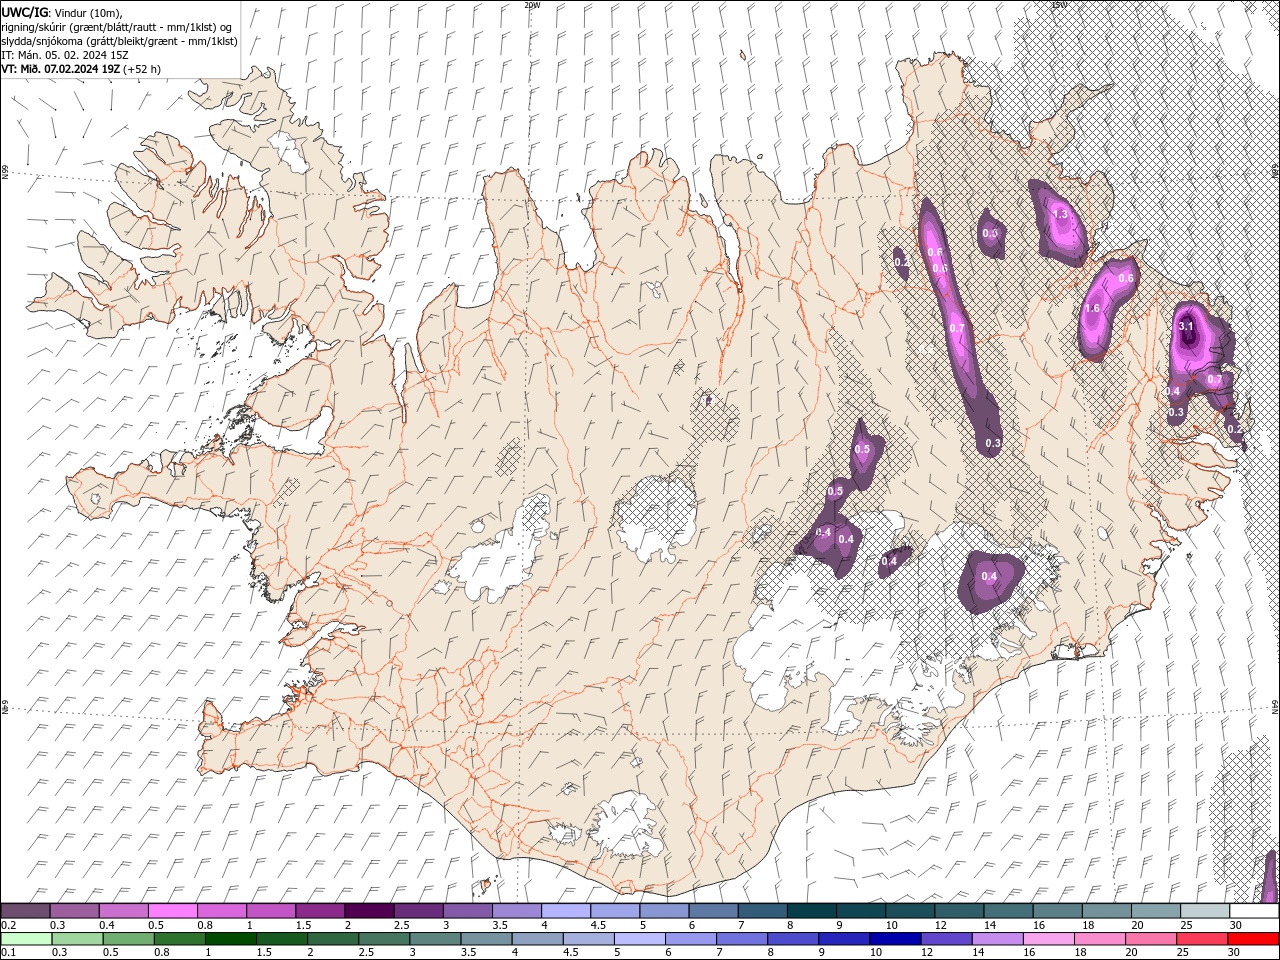Click the '25' label in the upper legend

pos(1185,925)
